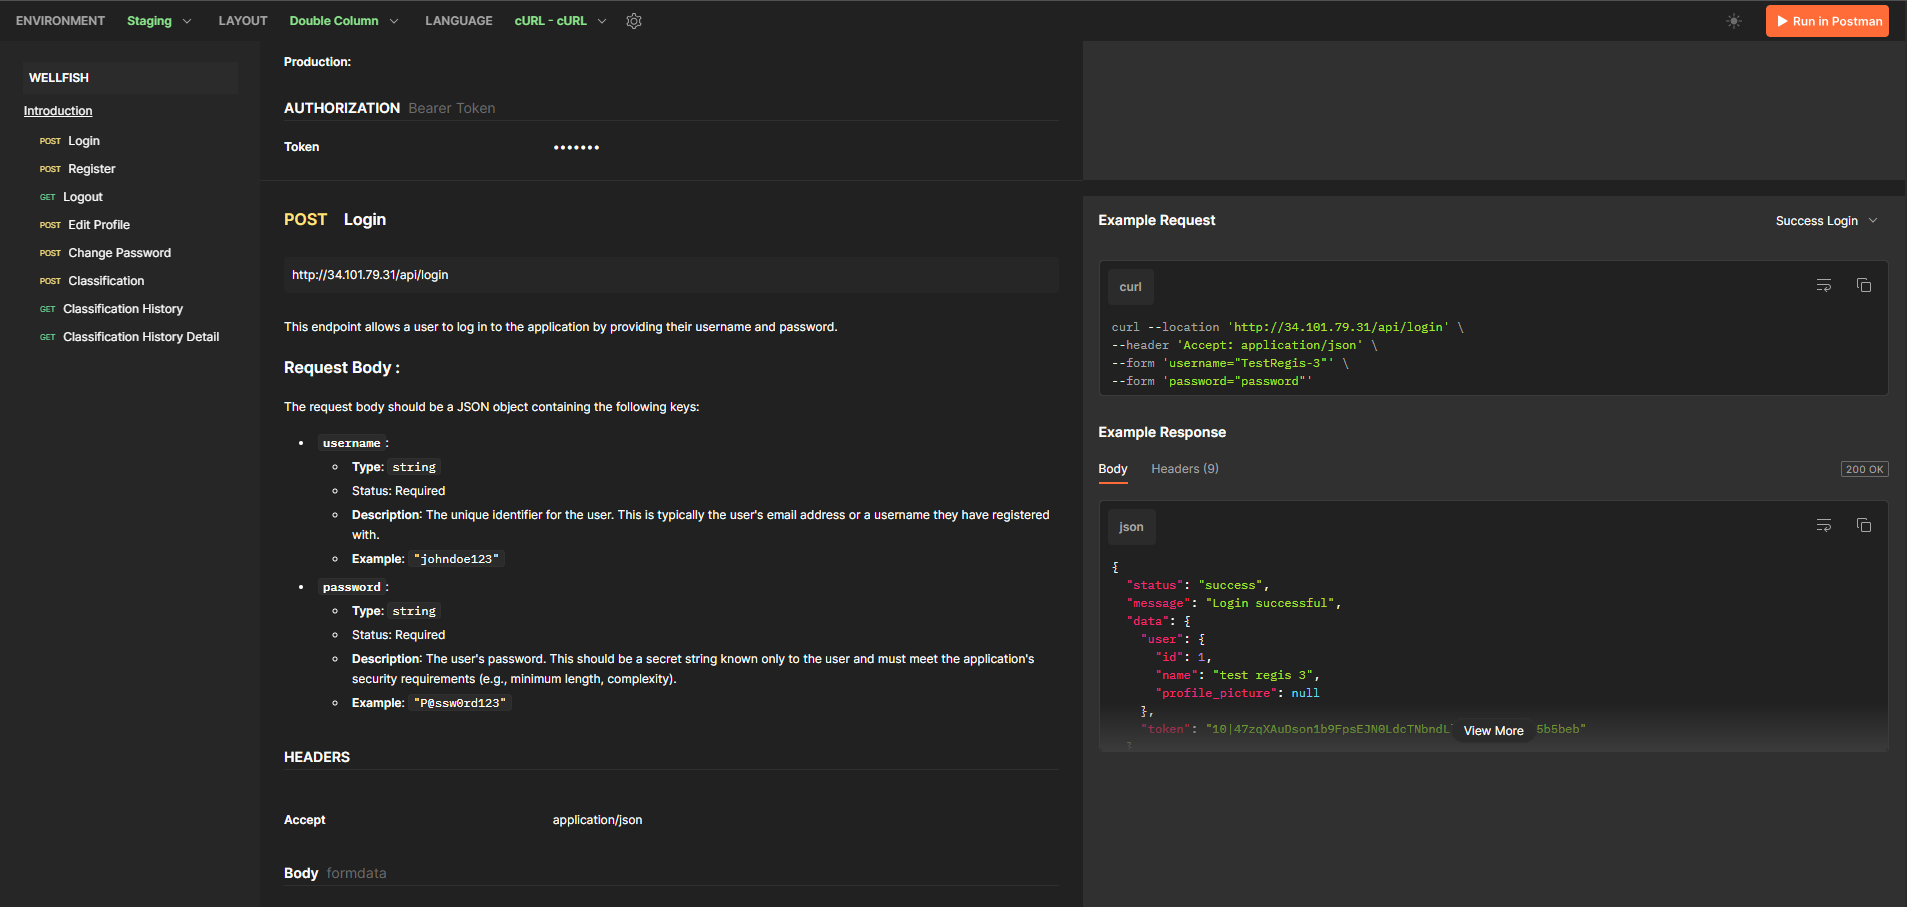The height and width of the screenshot is (907, 1907).
Task: Open the cURL language dropdown
Action: coord(560,21)
